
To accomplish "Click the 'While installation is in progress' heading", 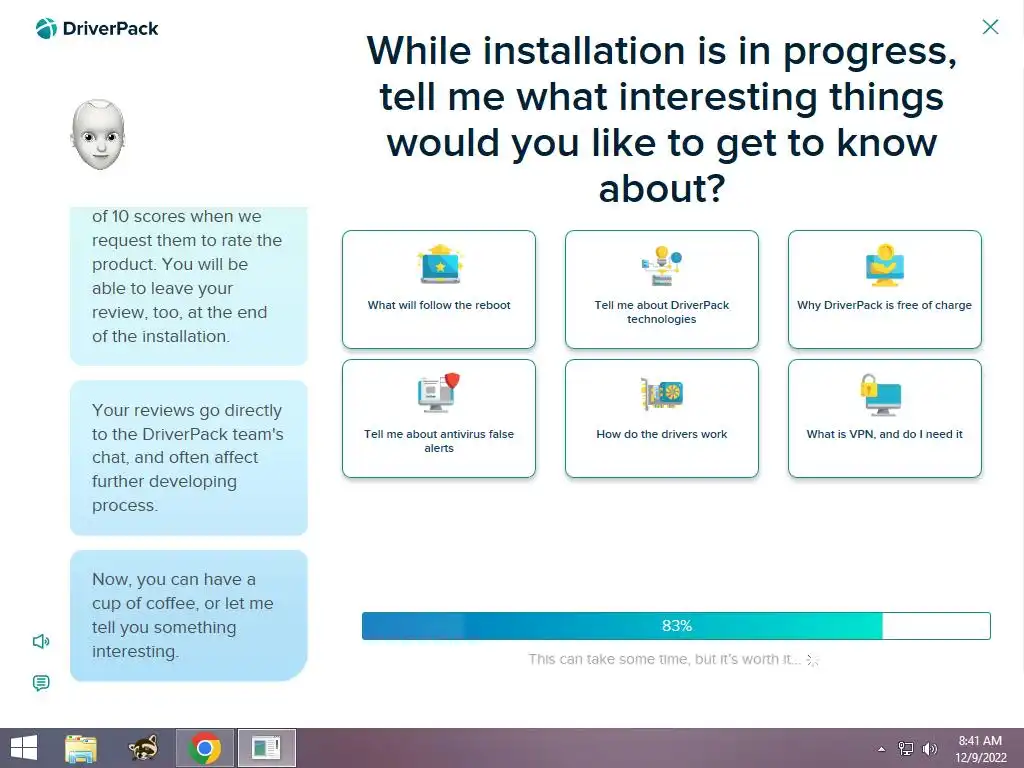I will [662, 120].
